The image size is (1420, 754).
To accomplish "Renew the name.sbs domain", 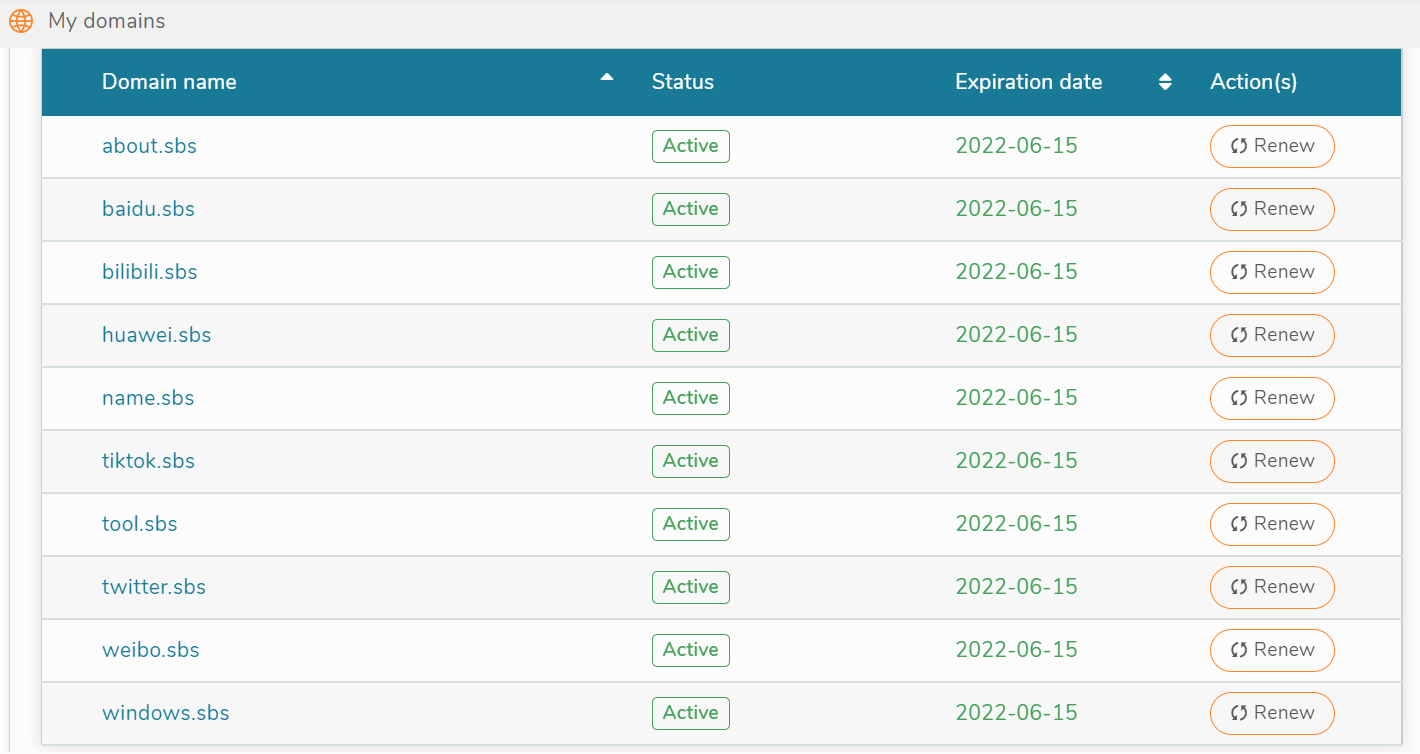I will pos(1272,398).
